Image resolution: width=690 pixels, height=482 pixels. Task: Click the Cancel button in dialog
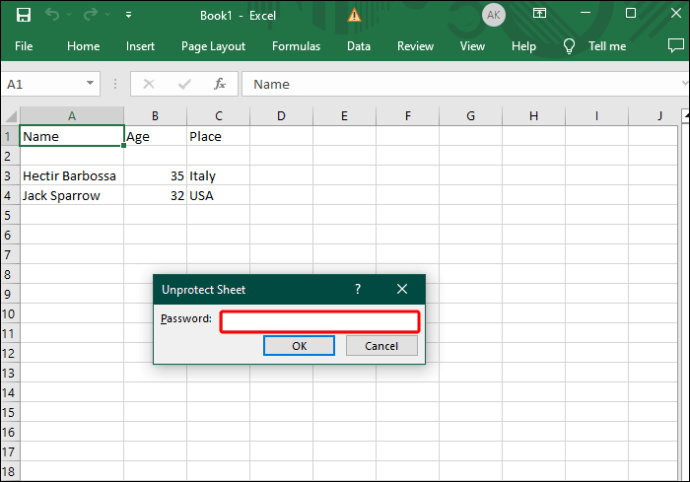click(x=382, y=346)
